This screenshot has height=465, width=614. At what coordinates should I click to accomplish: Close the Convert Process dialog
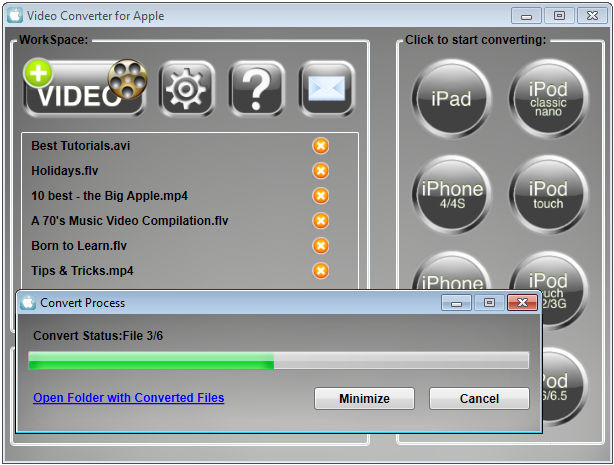[522, 302]
